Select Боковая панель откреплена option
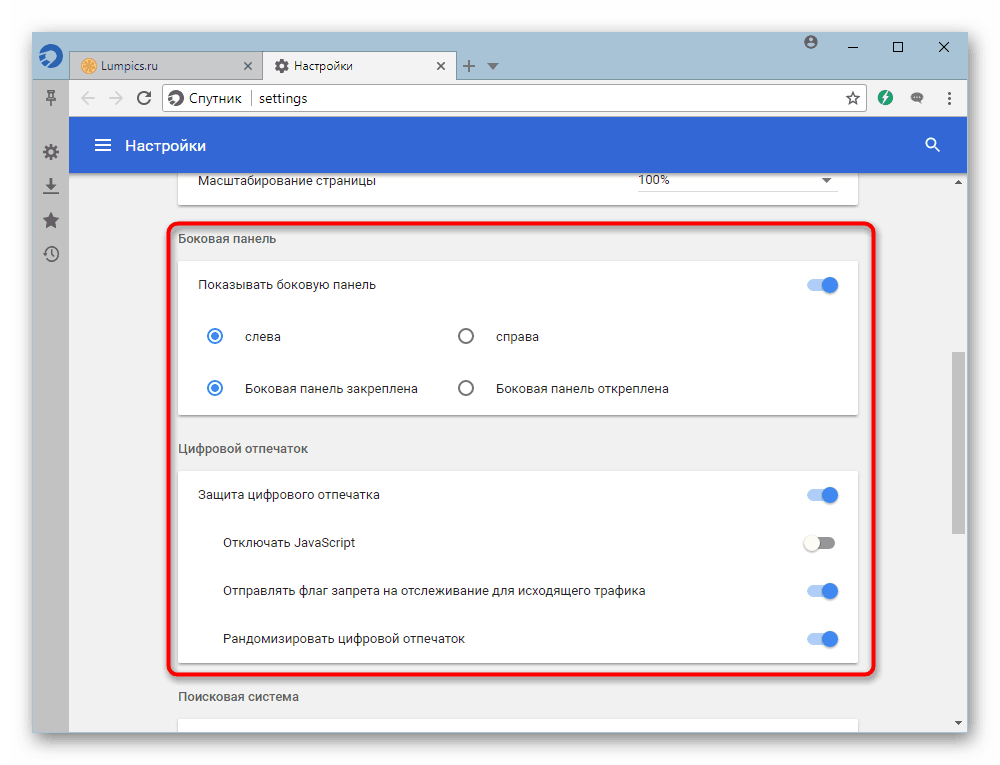This screenshot has height=765, width=1000. (466, 388)
